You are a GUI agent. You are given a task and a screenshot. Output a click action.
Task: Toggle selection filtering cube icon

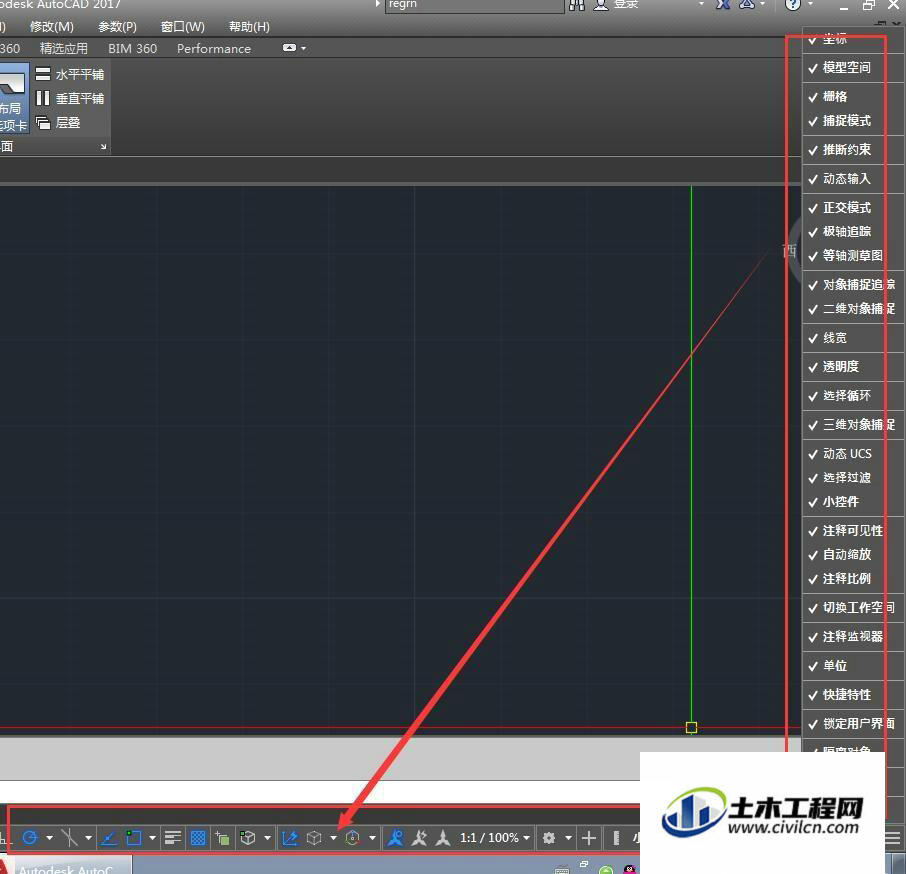314,838
